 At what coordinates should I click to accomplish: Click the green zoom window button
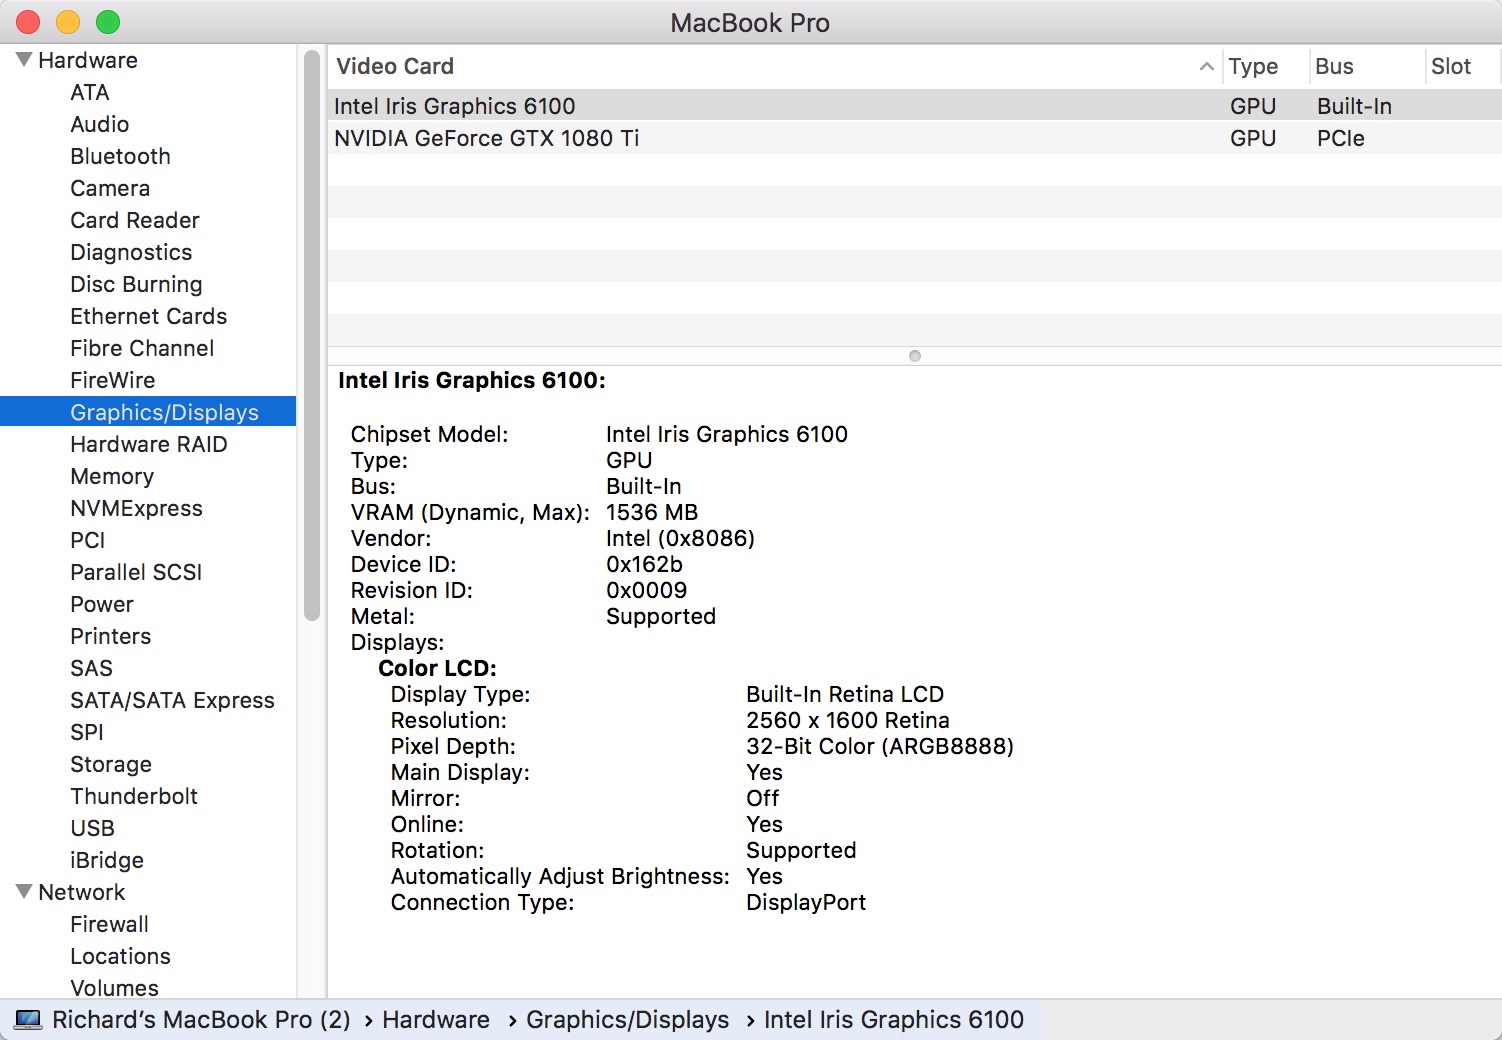coord(108,22)
